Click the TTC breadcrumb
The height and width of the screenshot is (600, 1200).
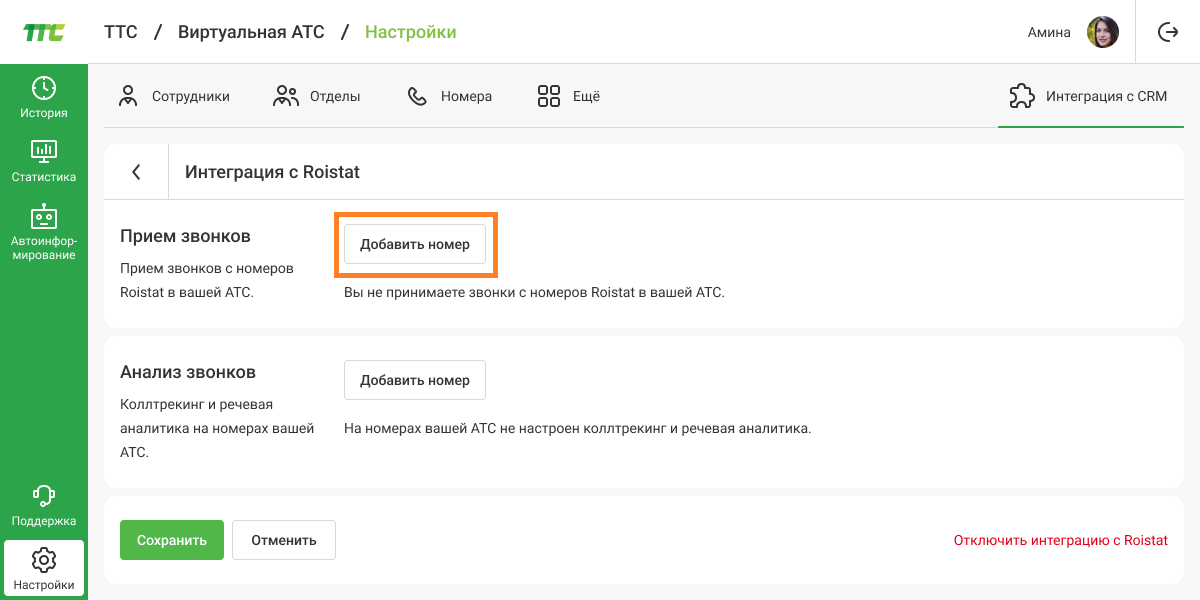click(x=121, y=32)
